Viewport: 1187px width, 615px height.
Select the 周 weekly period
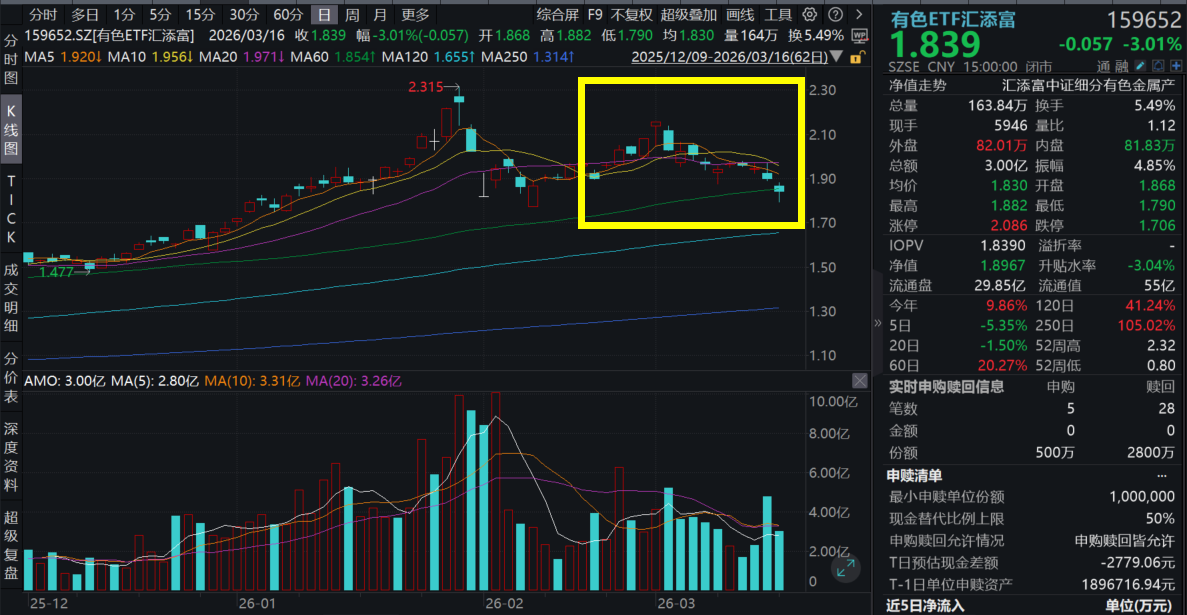(x=352, y=15)
